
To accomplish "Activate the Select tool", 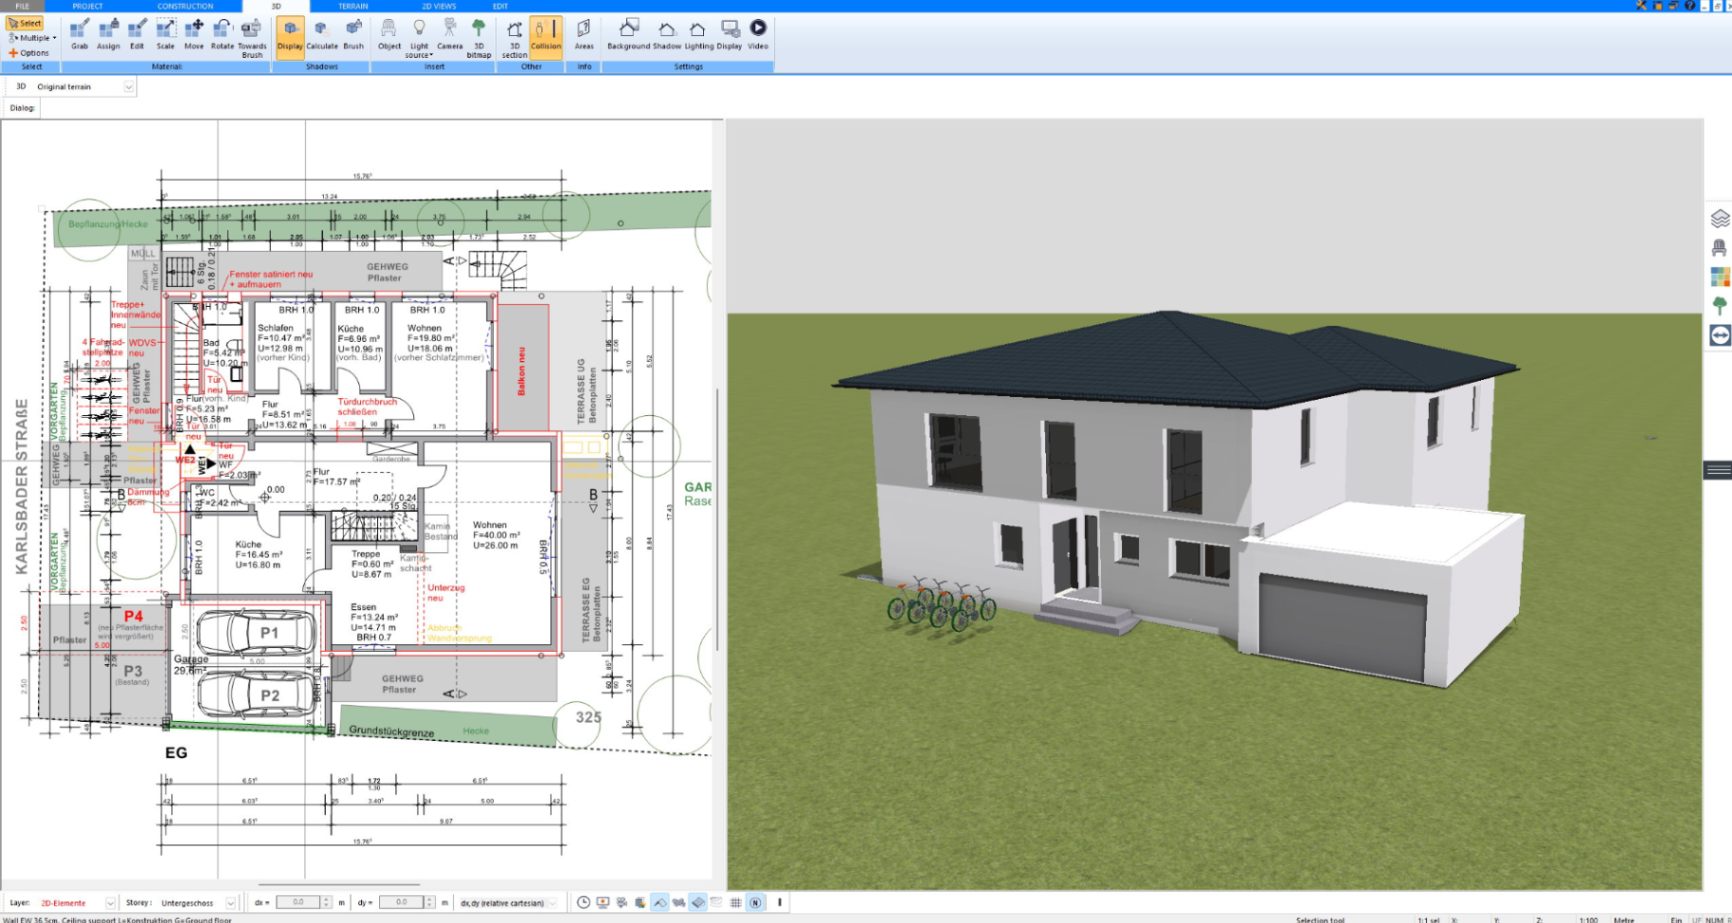I will (x=25, y=23).
